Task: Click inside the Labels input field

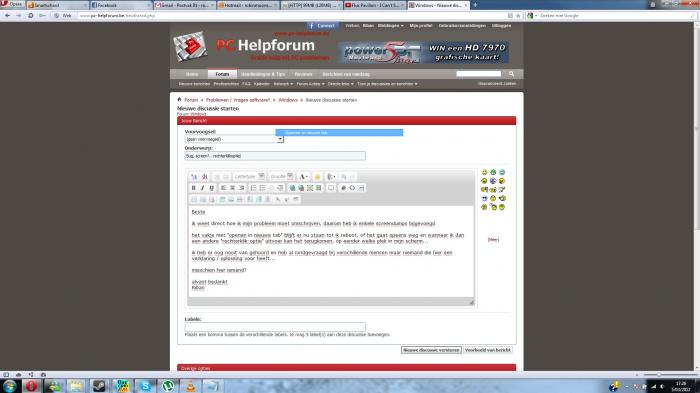Action: click(x=275, y=327)
